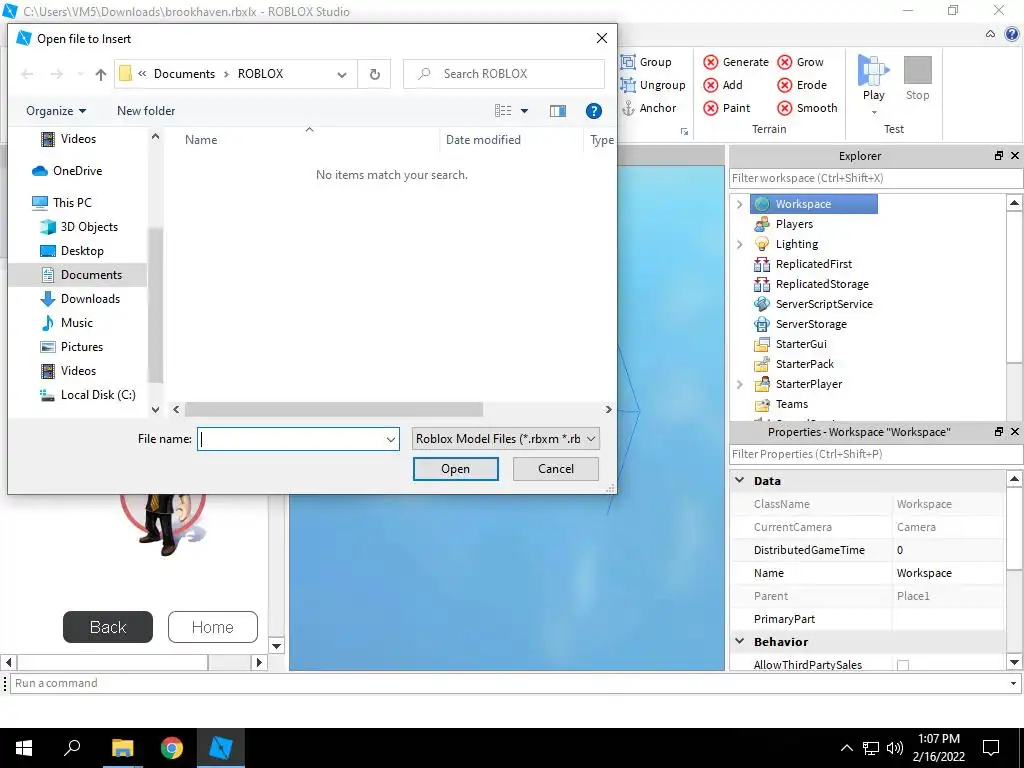Click Cancel button in dialog
This screenshot has width=1024, height=768.
pos(556,469)
